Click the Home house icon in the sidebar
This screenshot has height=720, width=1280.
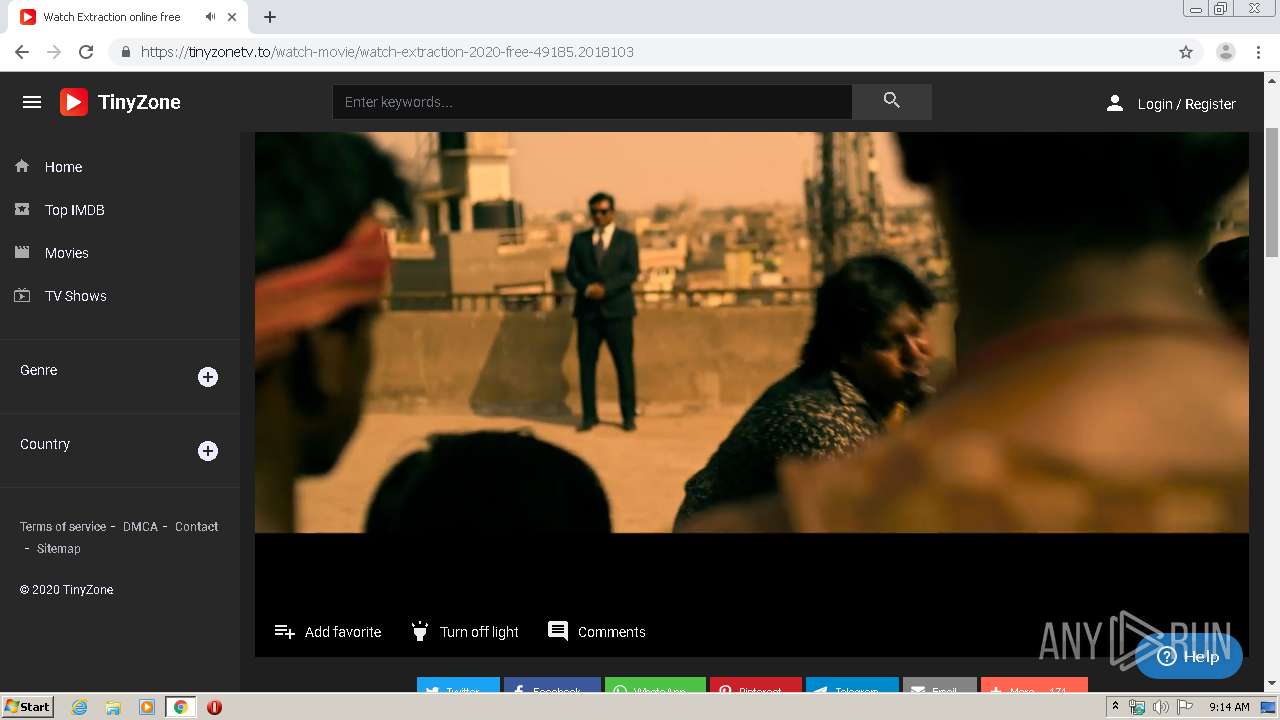[22, 166]
